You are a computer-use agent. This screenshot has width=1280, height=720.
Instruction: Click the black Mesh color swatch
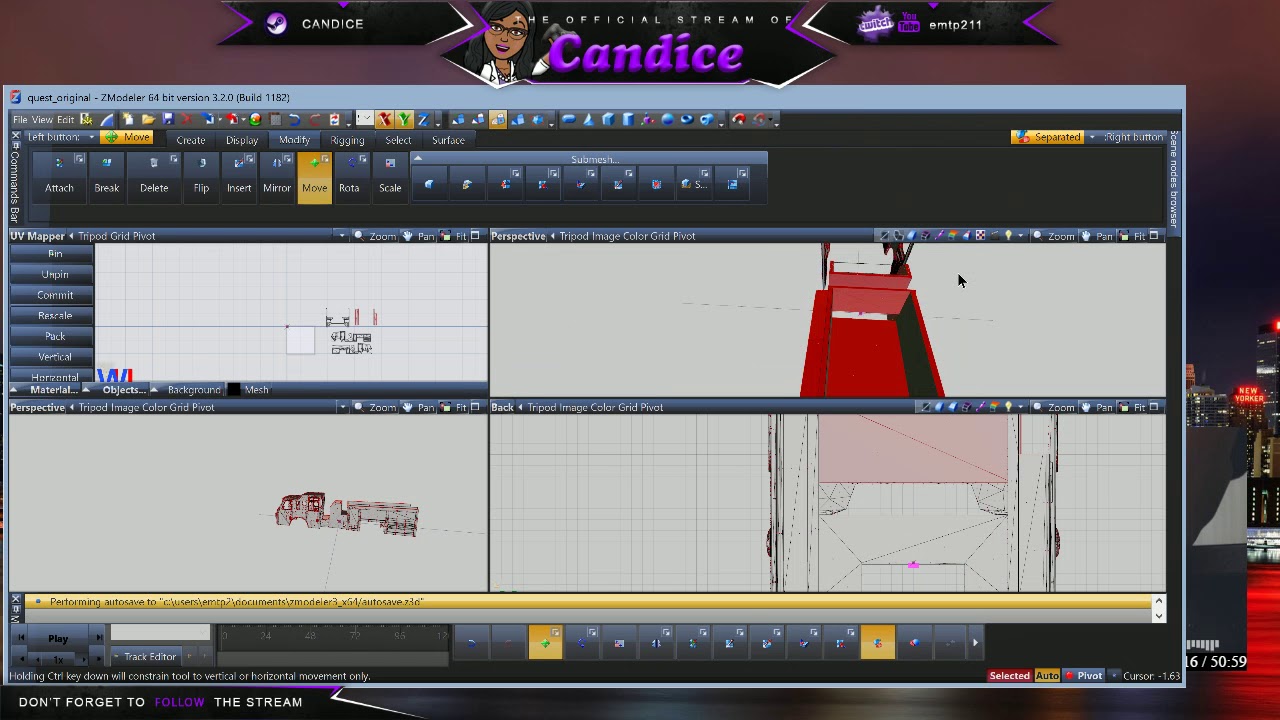234,390
